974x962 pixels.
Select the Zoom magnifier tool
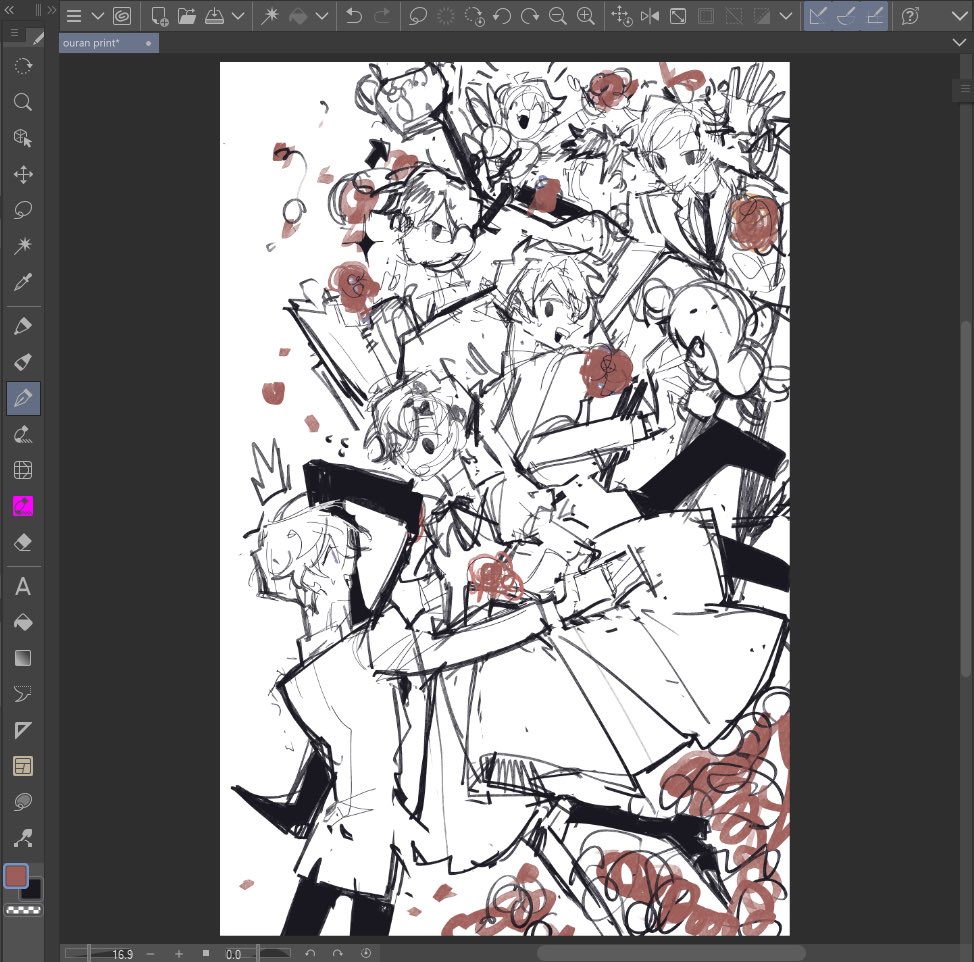tap(23, 102)
